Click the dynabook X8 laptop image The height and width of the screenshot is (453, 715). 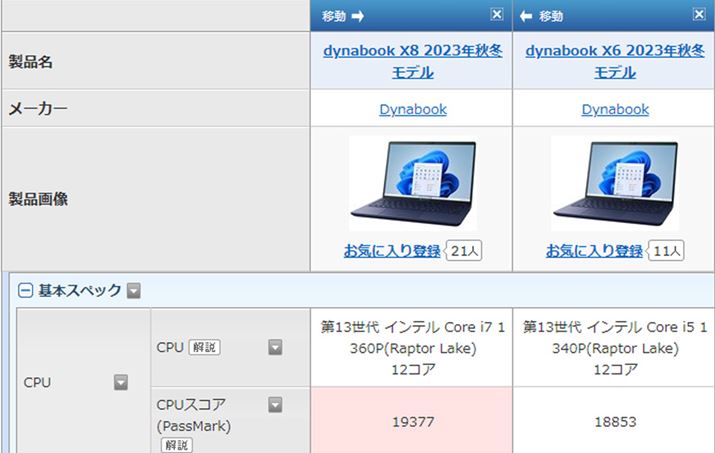[x=413, y=184]
